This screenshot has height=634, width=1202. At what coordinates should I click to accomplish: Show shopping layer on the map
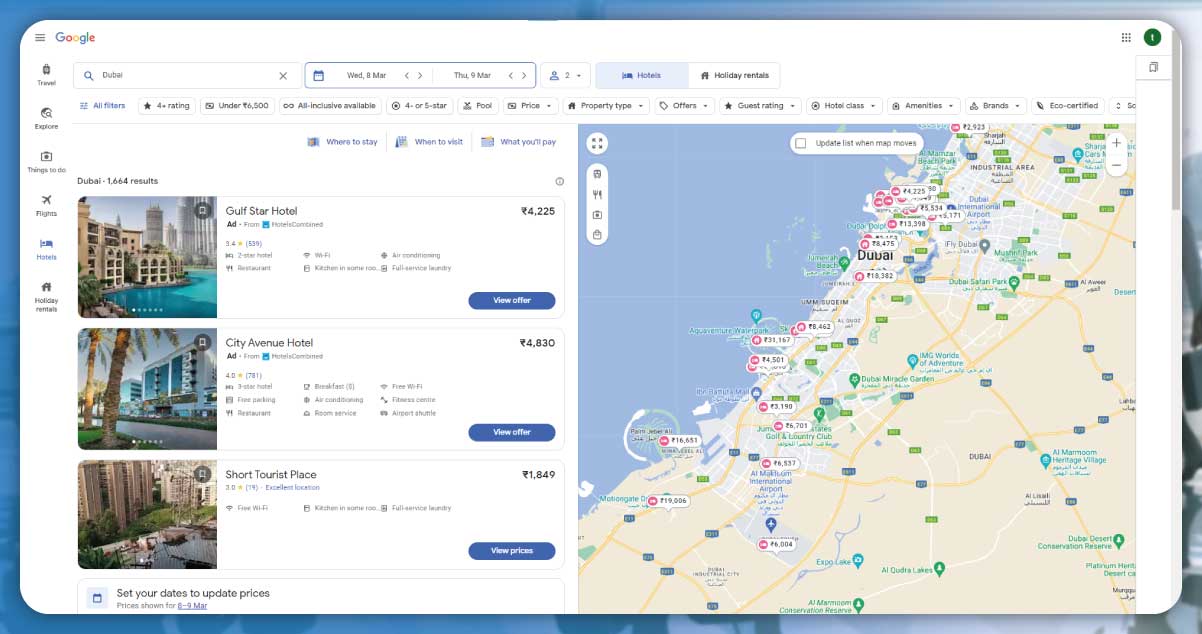click(597, 235)
